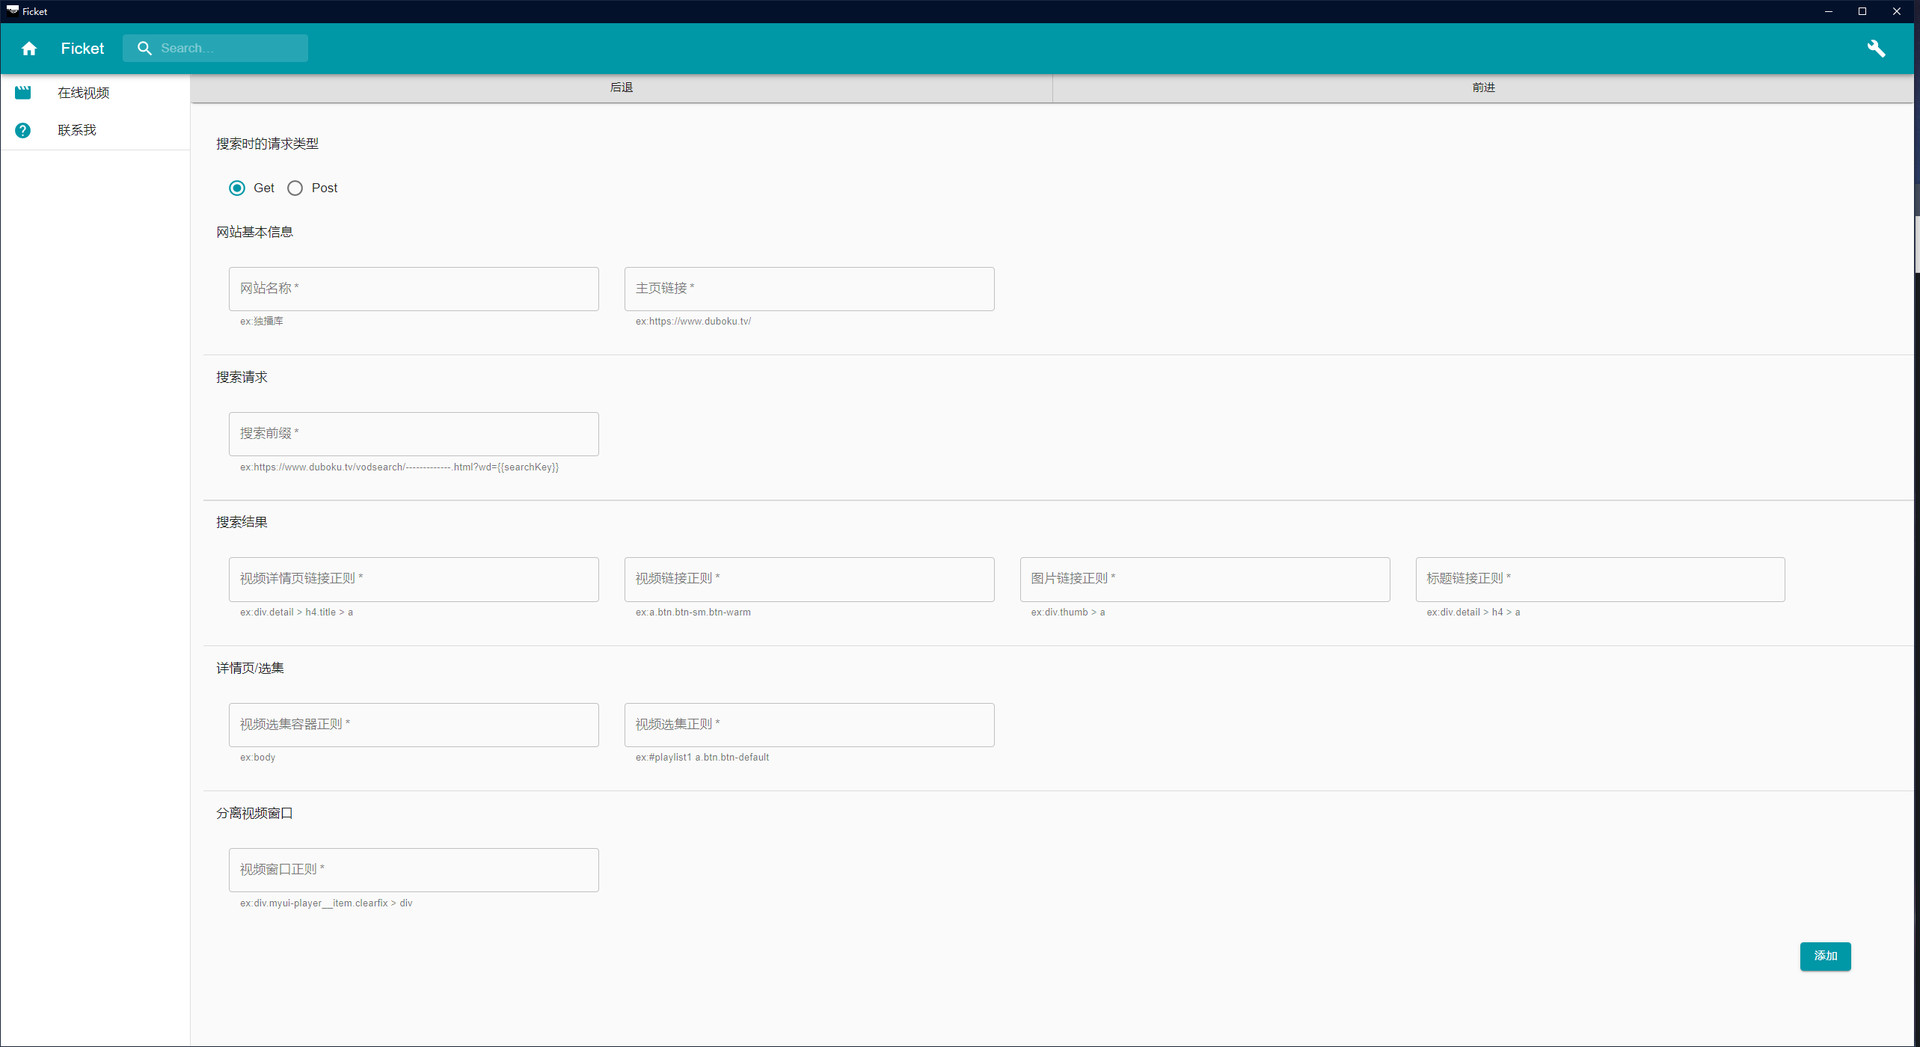Screen dimensions: 1920x1047
Task: Select the Get request type
Action: (x=238, y=188)
